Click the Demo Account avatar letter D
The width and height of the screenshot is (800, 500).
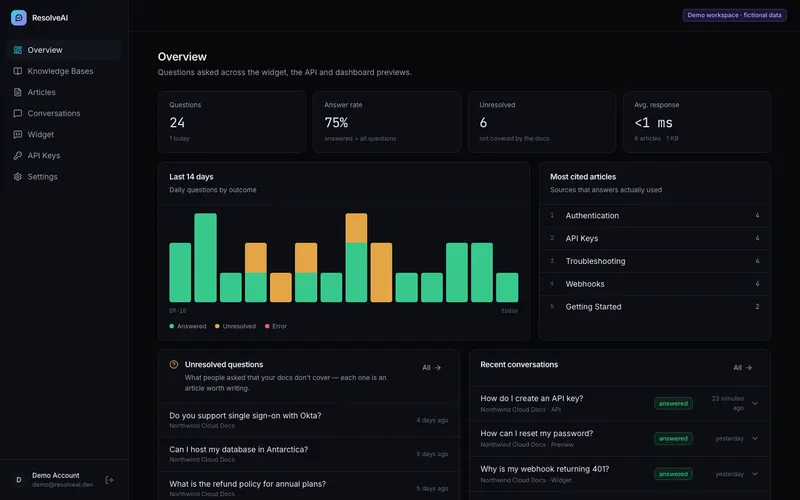[19, 480]
